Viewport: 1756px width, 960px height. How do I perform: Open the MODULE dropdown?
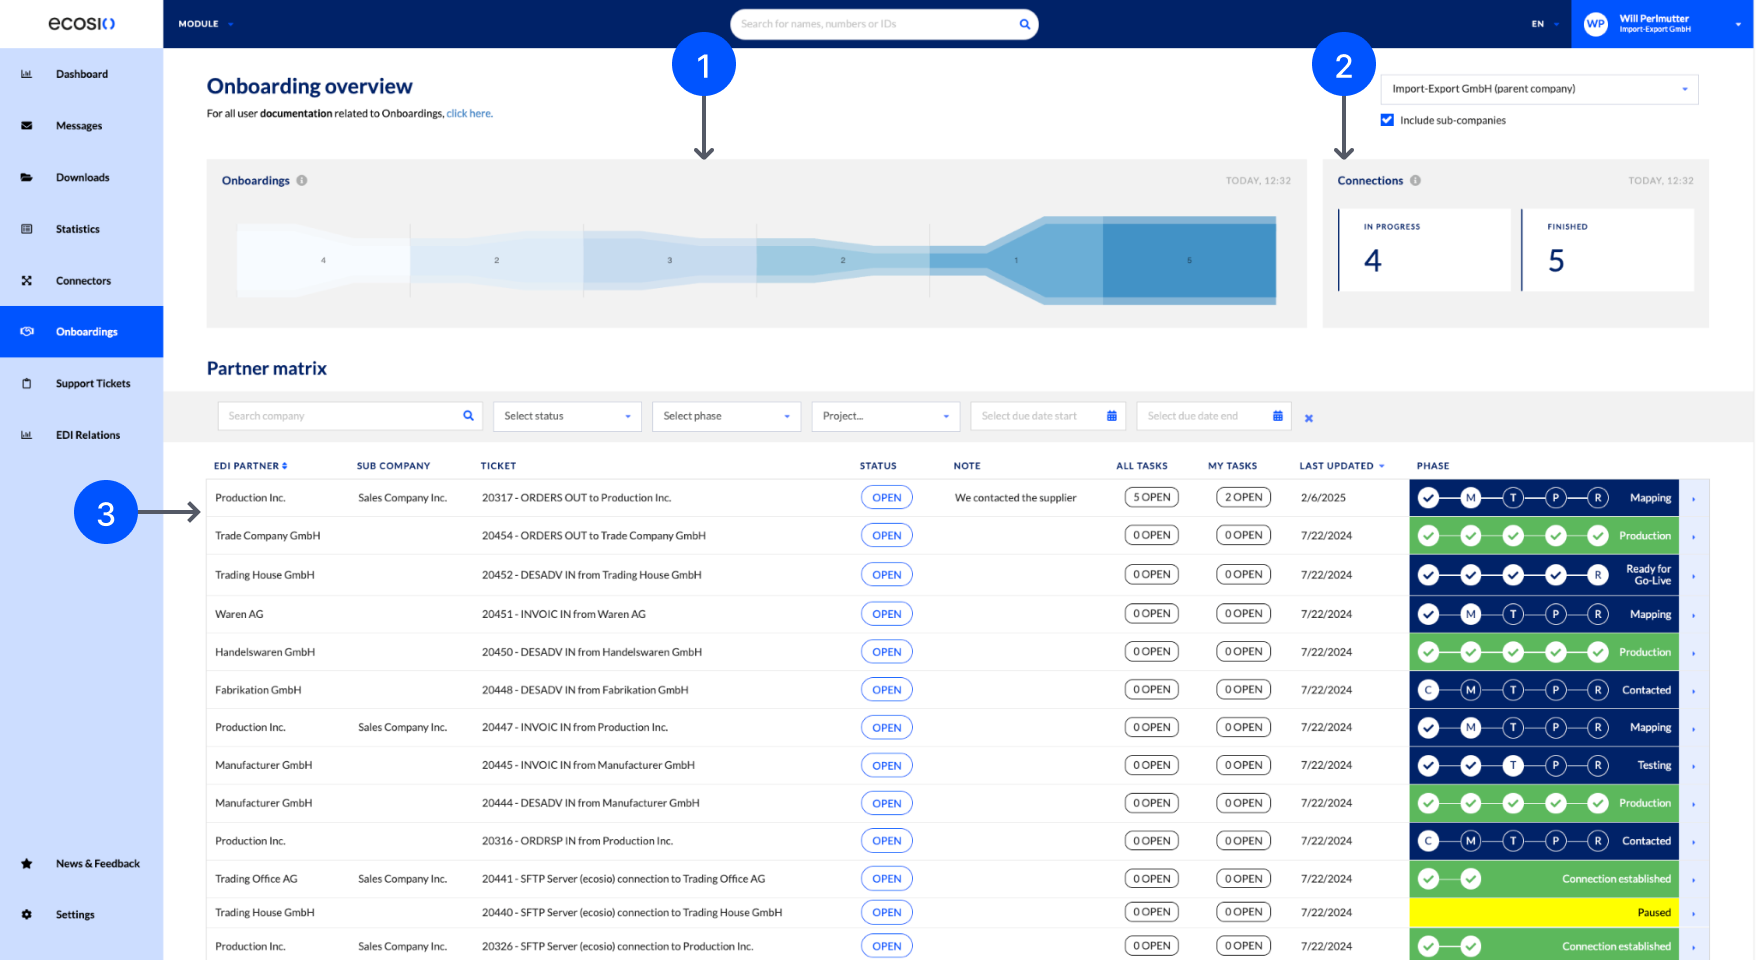click(205, 24)
